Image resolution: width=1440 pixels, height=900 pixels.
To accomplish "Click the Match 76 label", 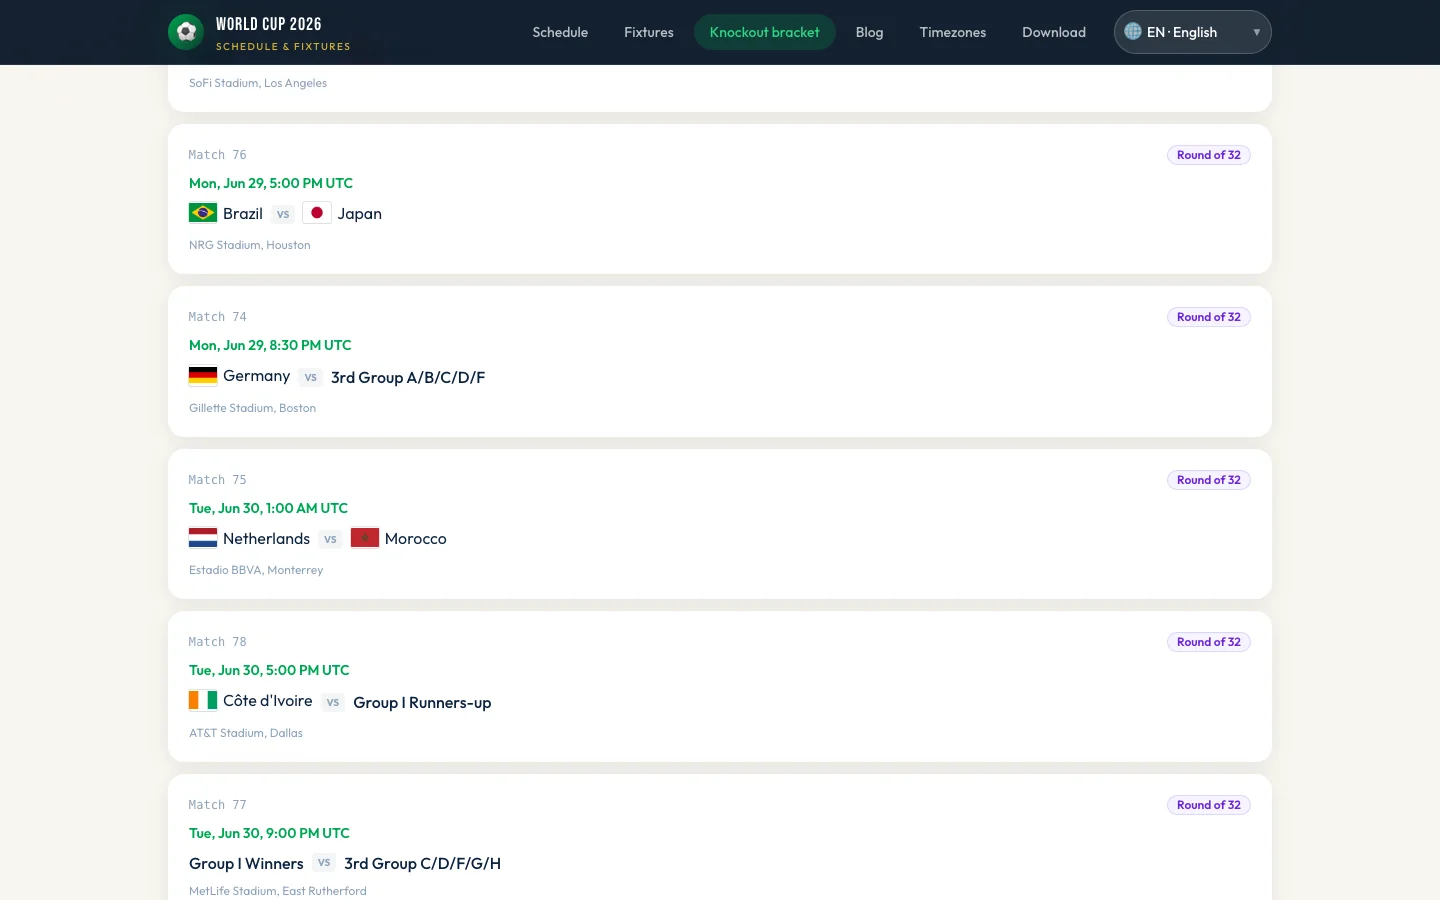I will coord(218,155).
